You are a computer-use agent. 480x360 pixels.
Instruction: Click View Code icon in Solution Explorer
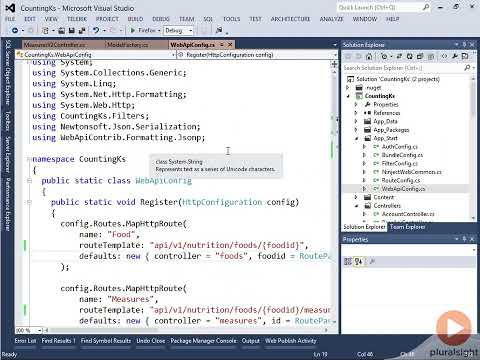[x=444, y=56]
